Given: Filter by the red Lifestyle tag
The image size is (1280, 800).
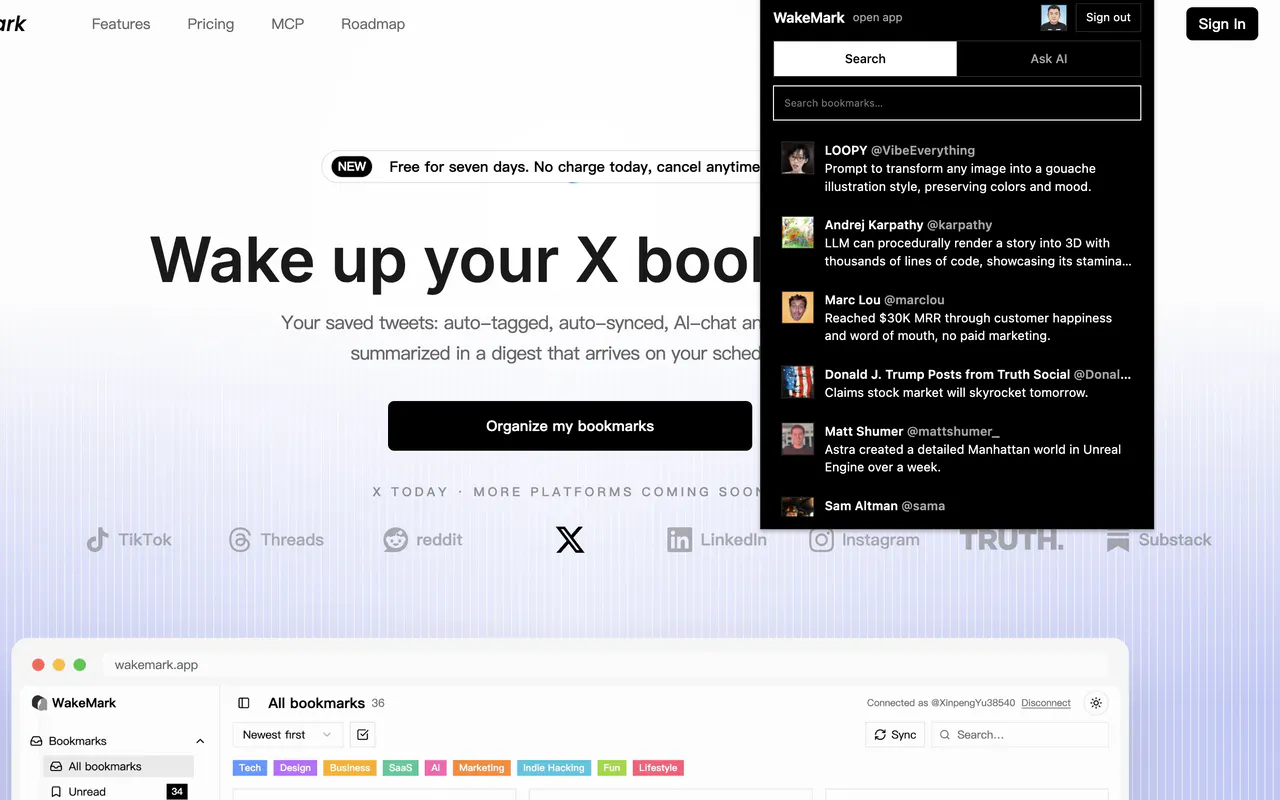Looking at the screenshot, I should pos(658,768).
